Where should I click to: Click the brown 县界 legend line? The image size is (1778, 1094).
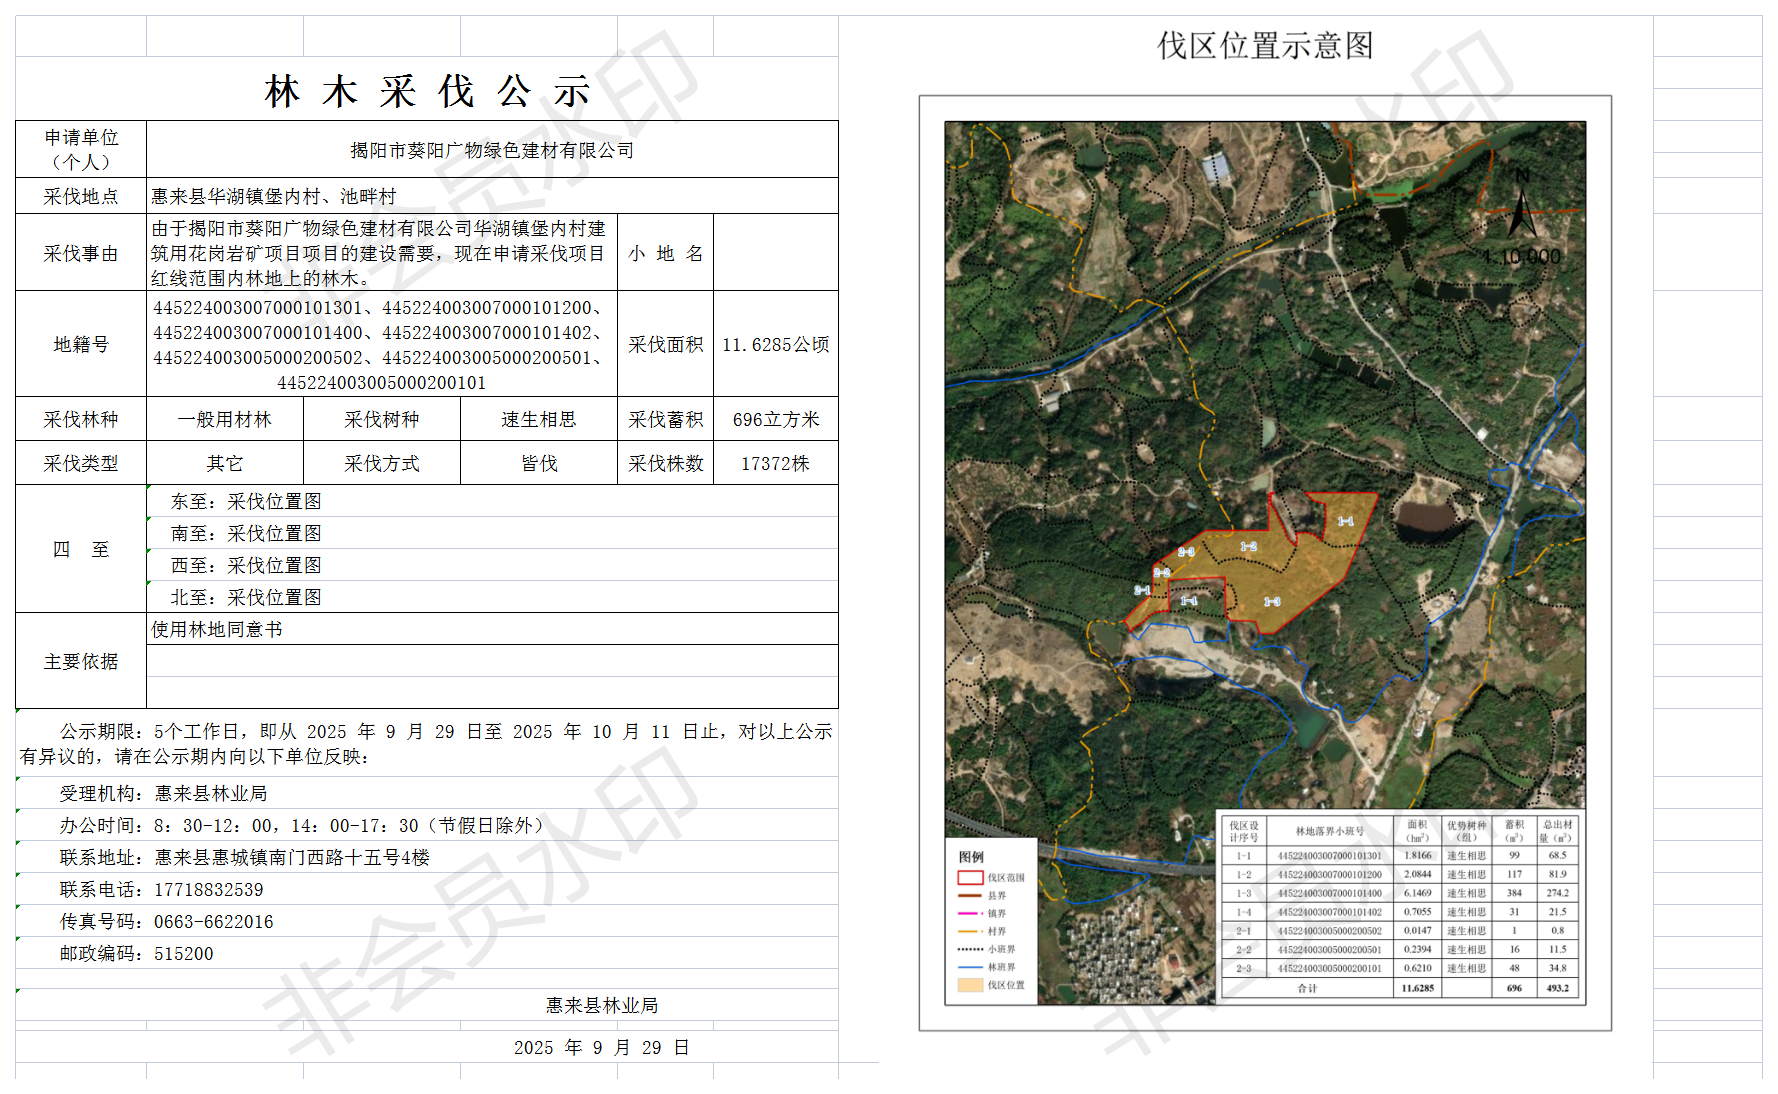pyautogui.click(x=970, y=896)
